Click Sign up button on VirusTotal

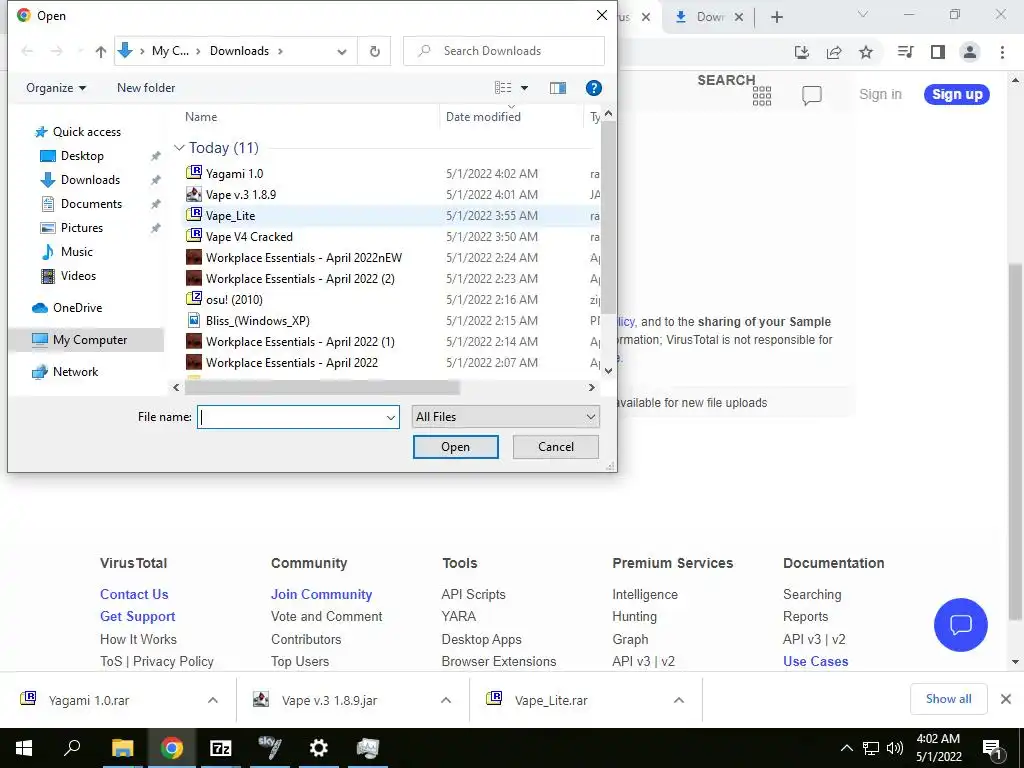(x=957, y=95)
